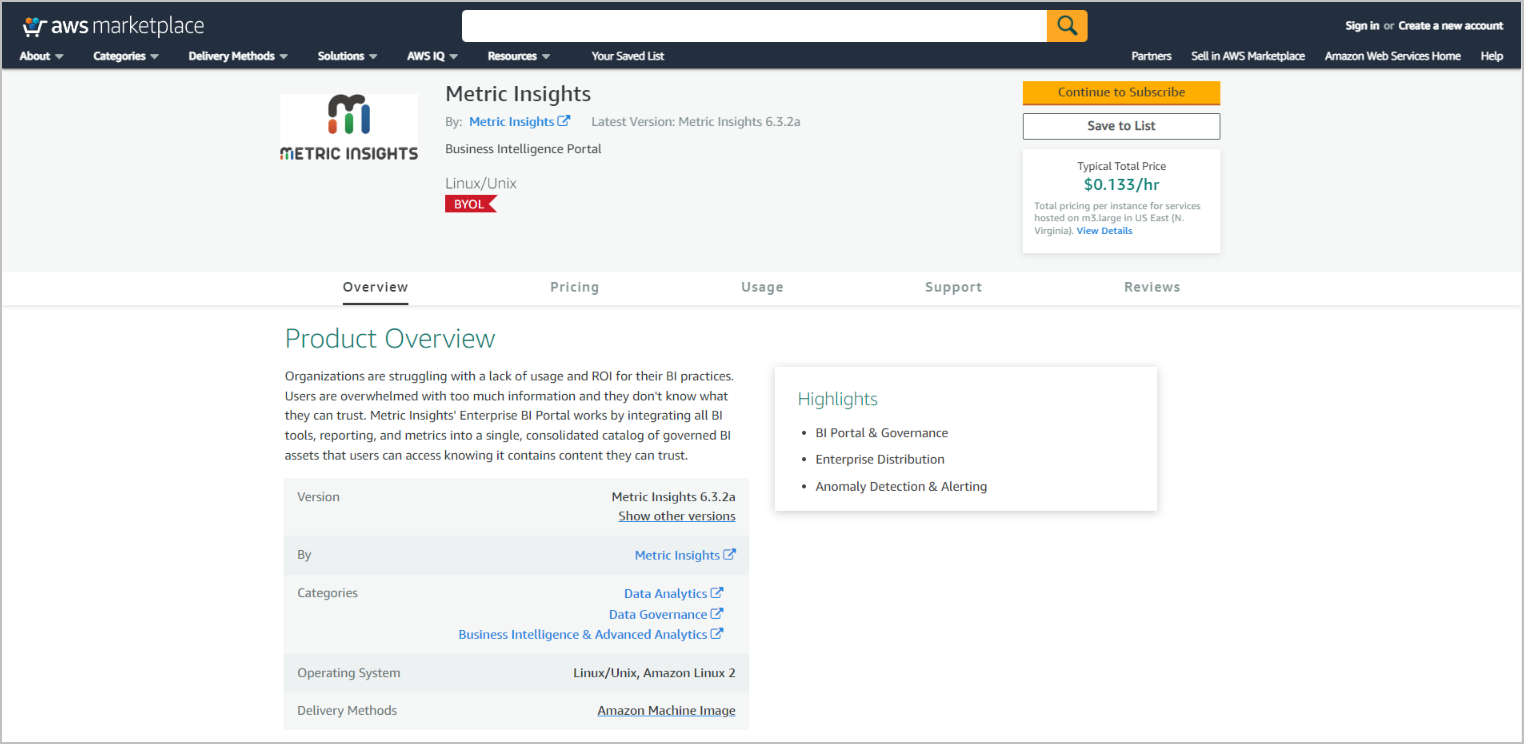Click the Highlights heading

tap(838, 399)
